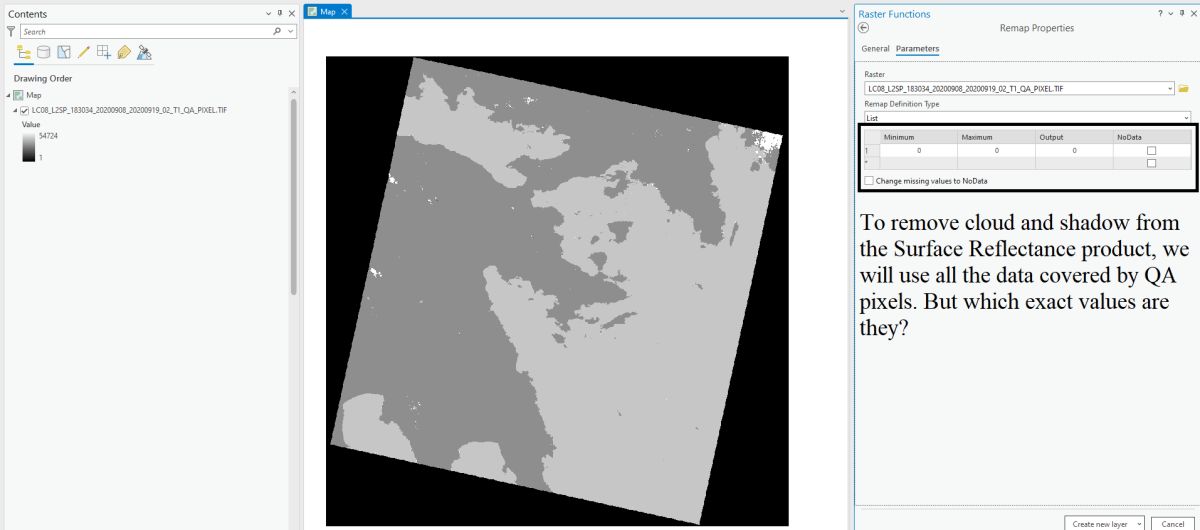This screenshot has width=1200, height=530.
Task: Select the List By Perspective Imagery icon
Action: (x=144, y=52)
